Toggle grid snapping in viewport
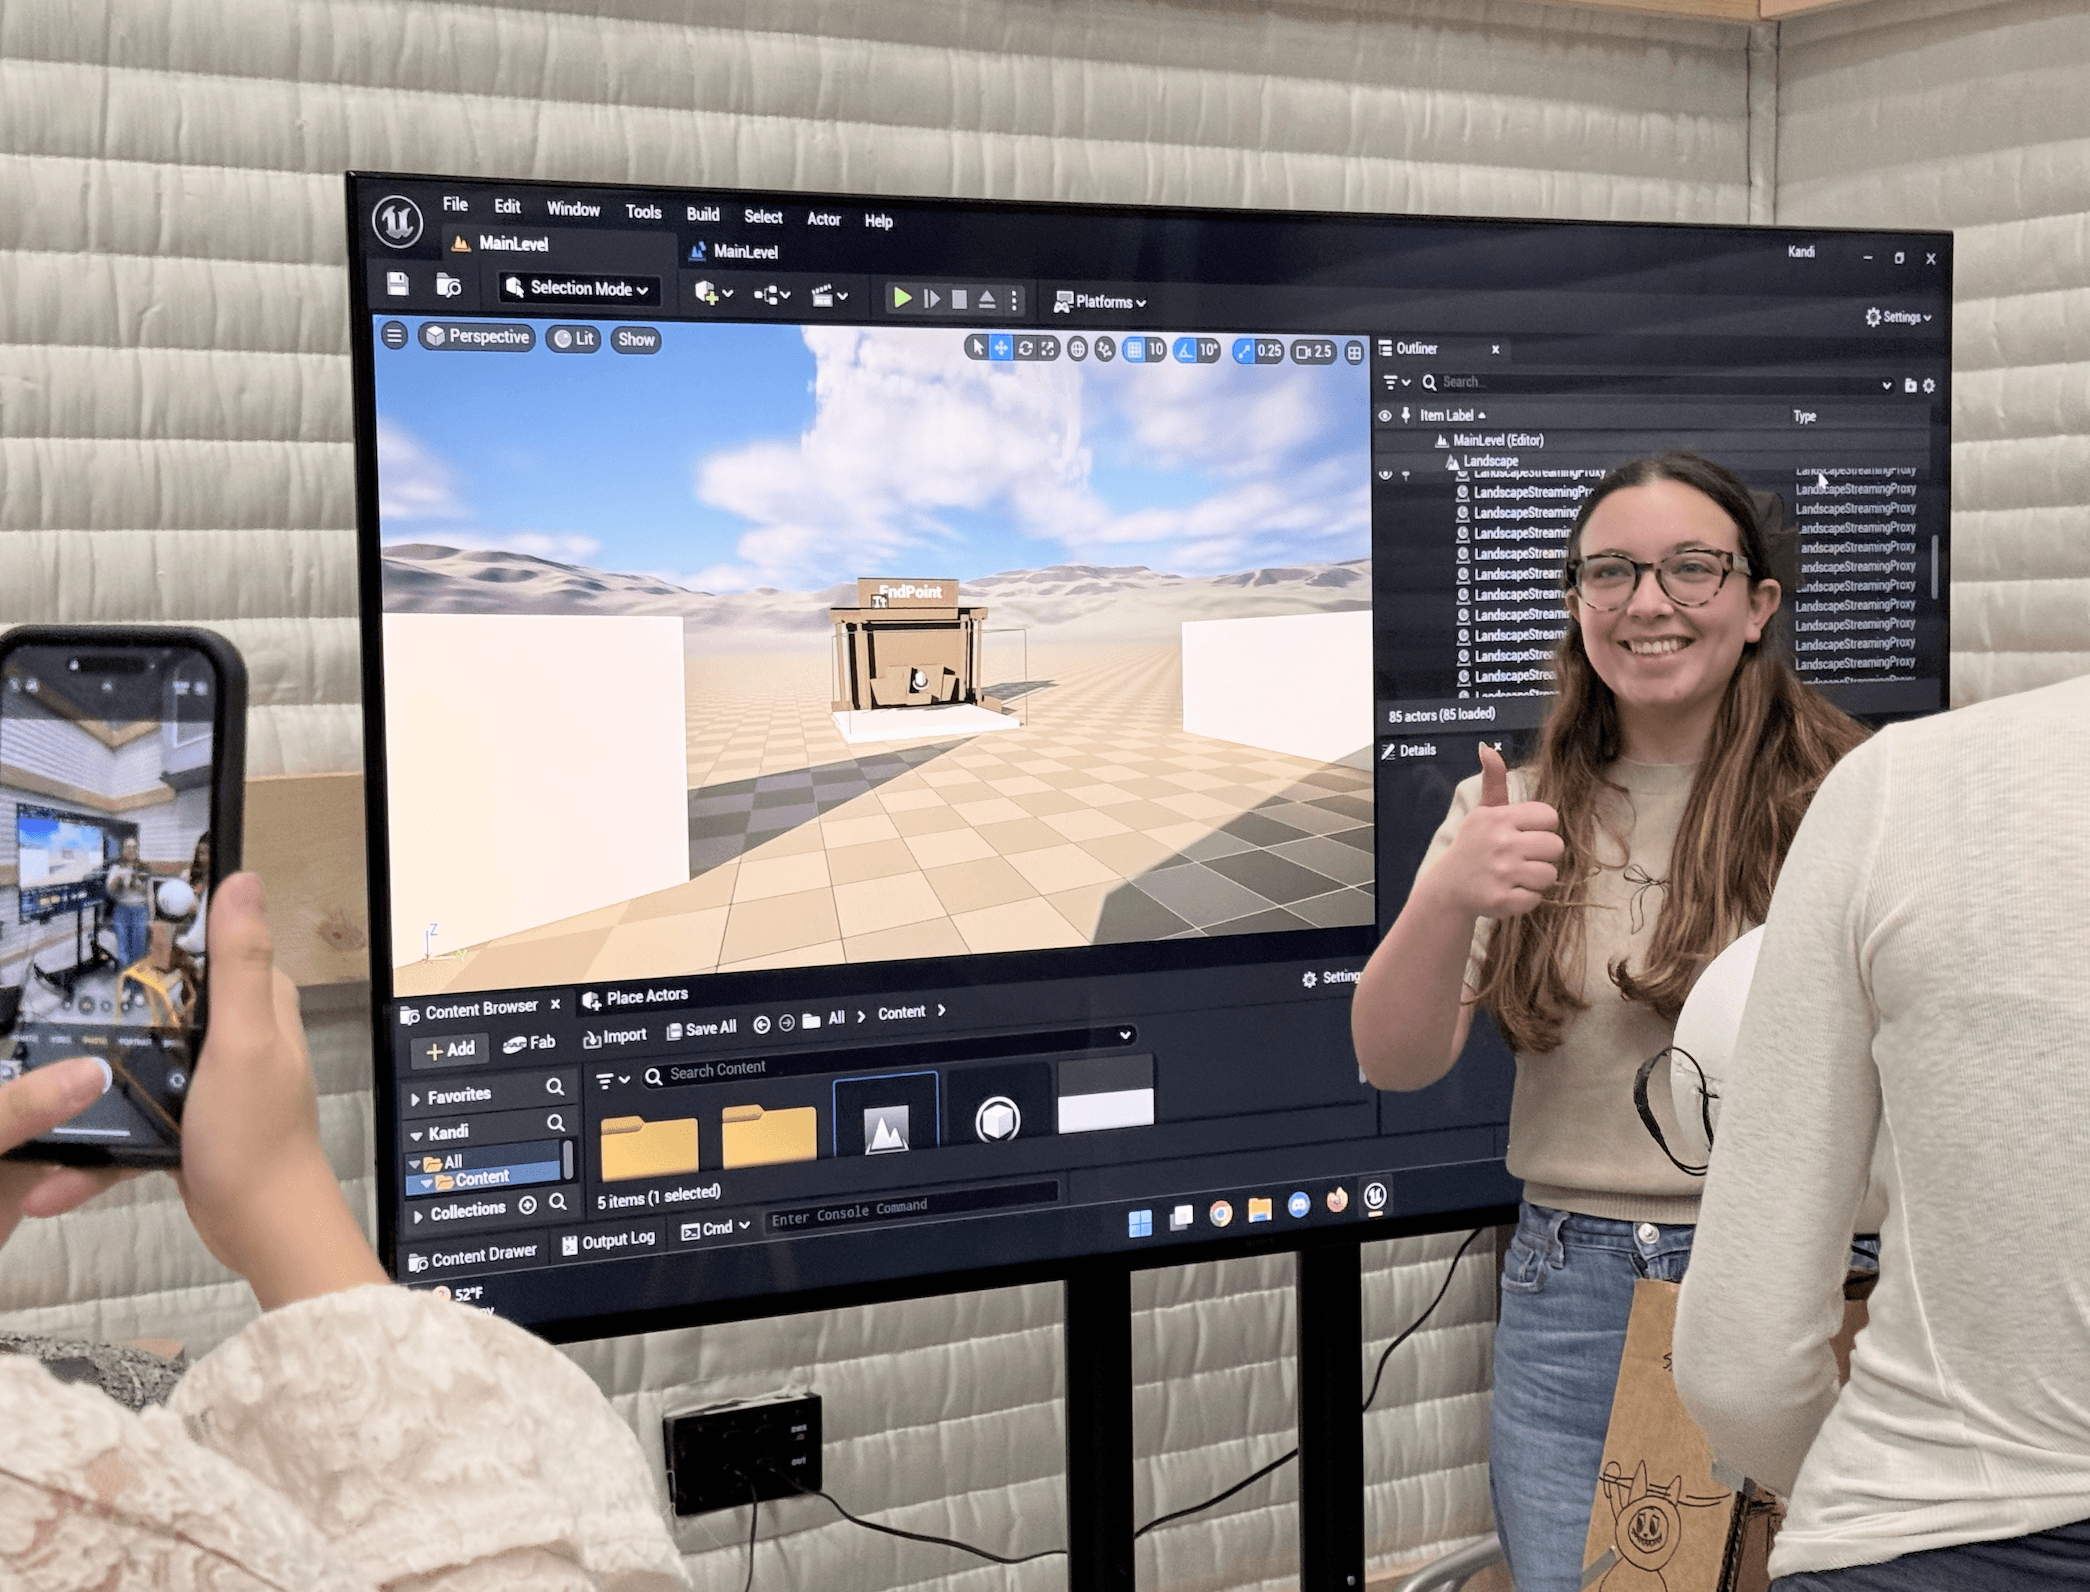Viewport: 2090px width, 1592px height. pyautogui.click(x=1134, y=349)
